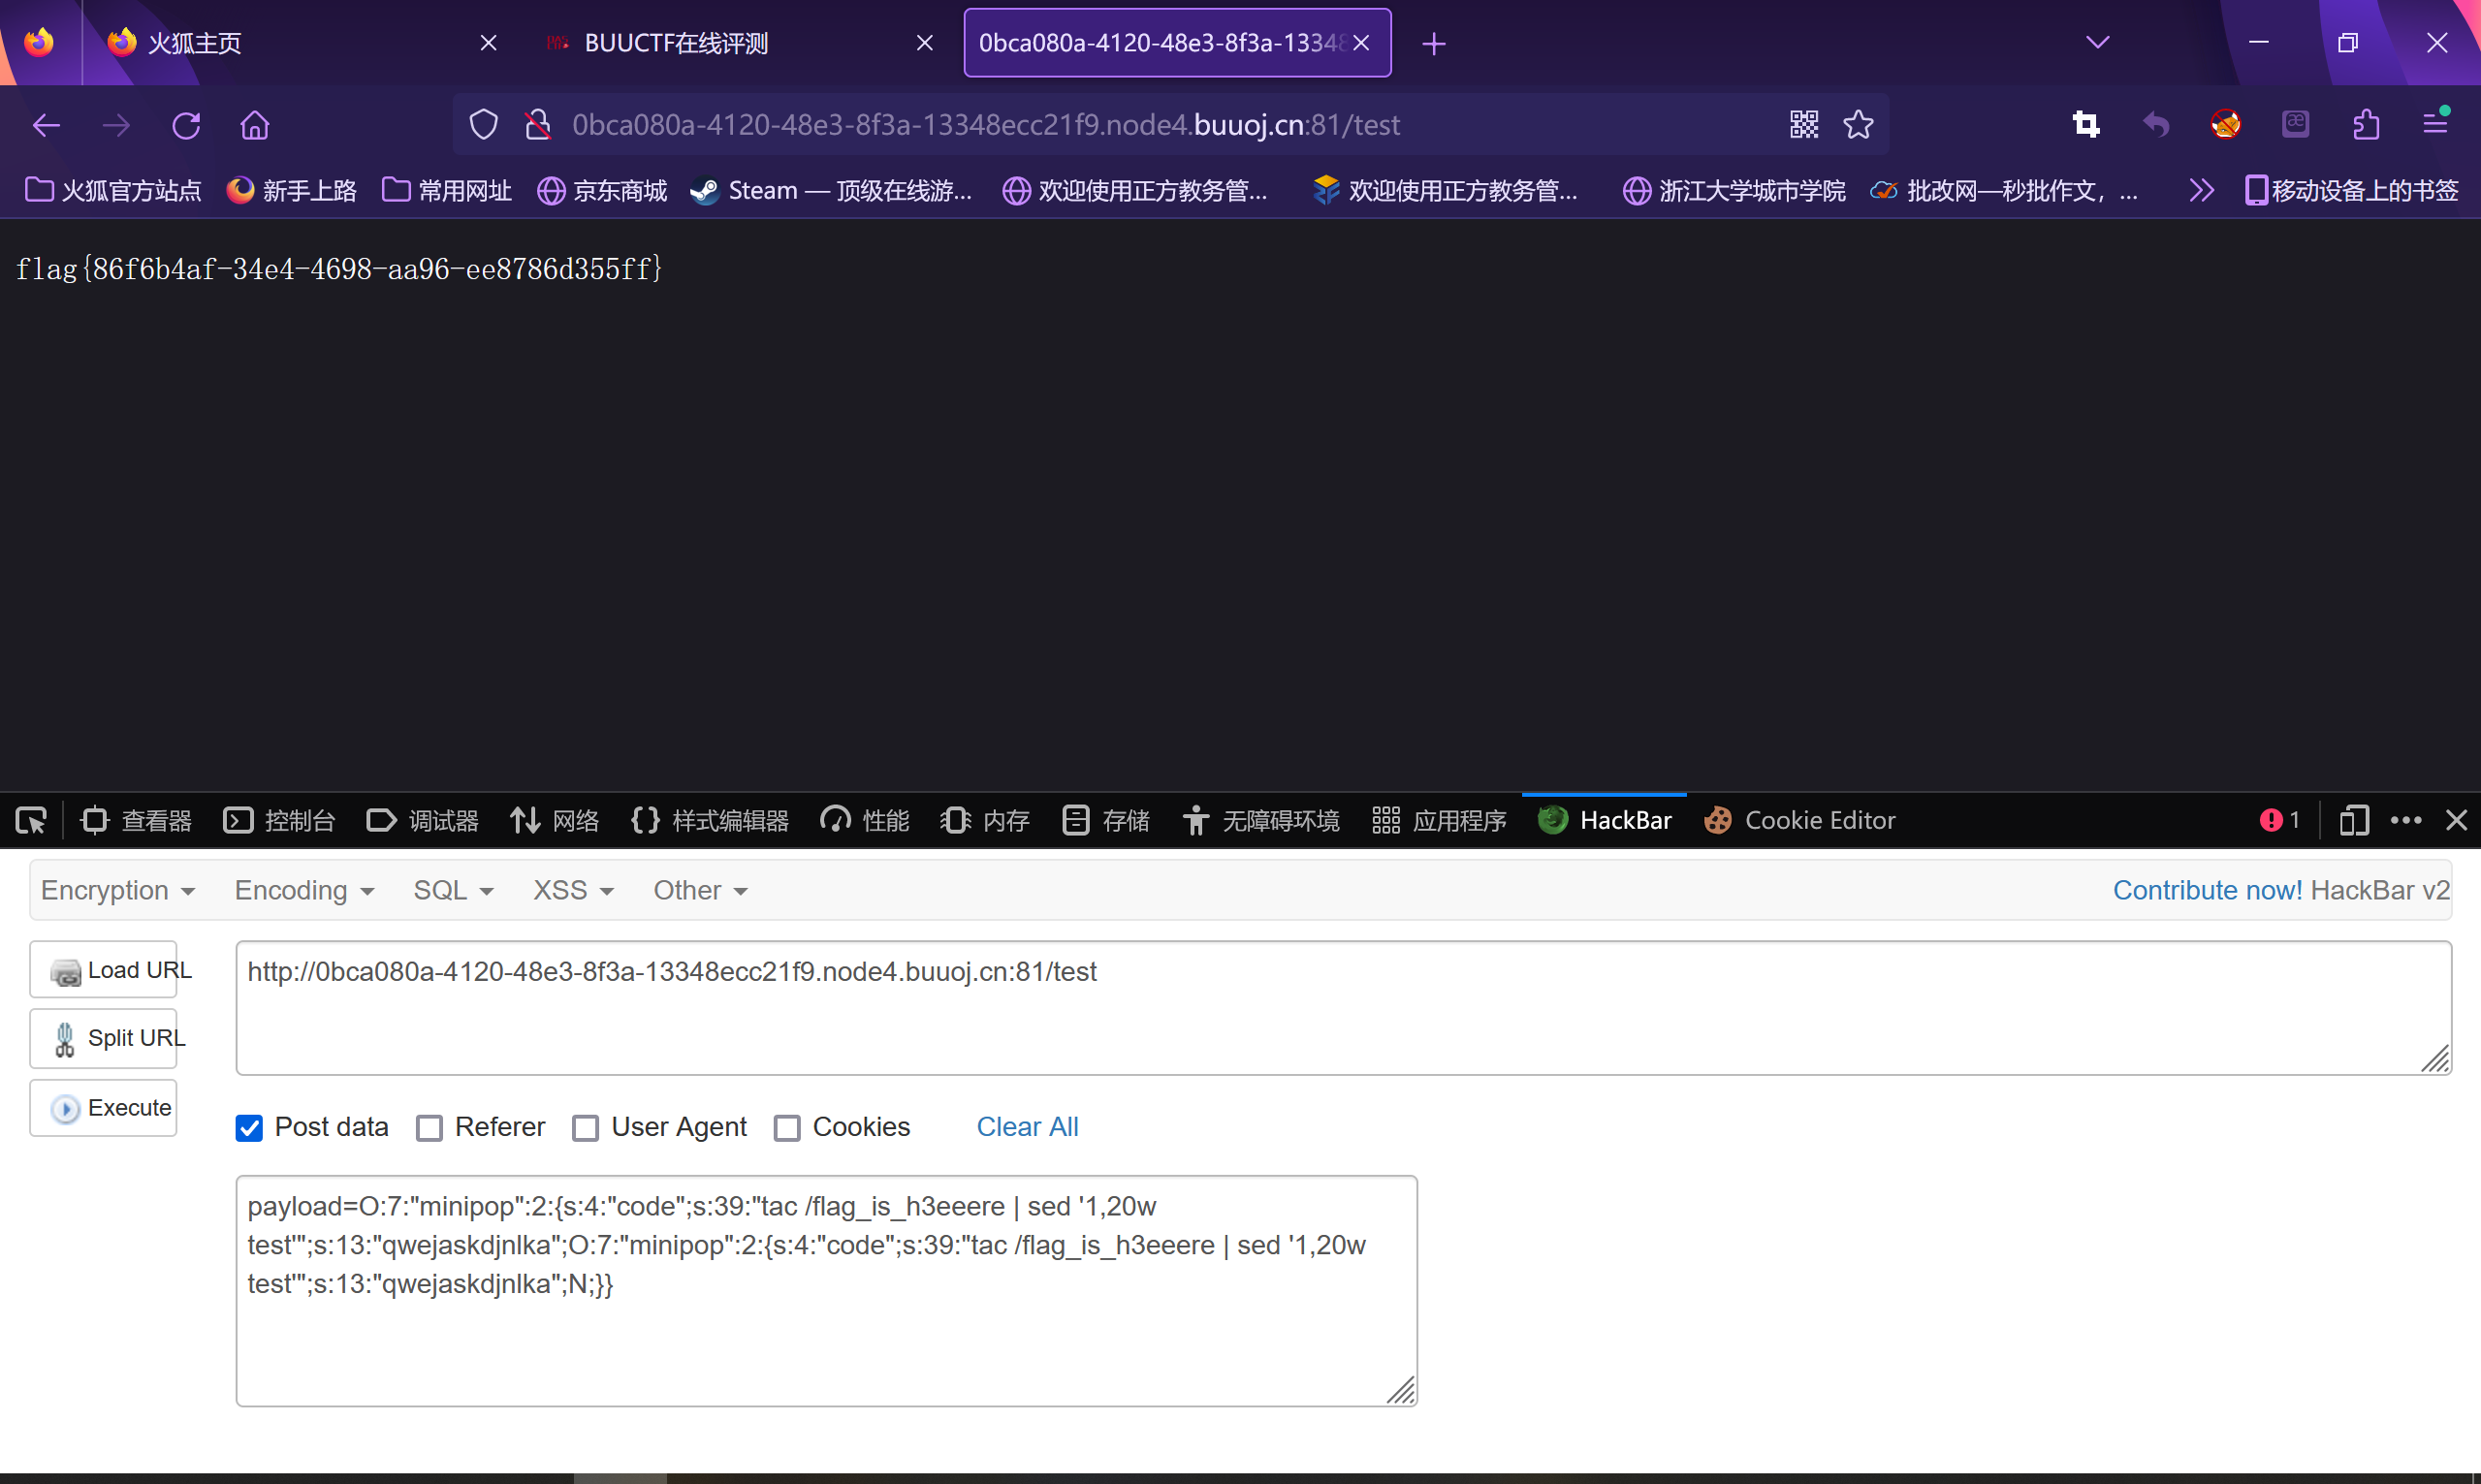
Task: Open the SQL dropdown in HackBar
Action: tap(453, 890)
